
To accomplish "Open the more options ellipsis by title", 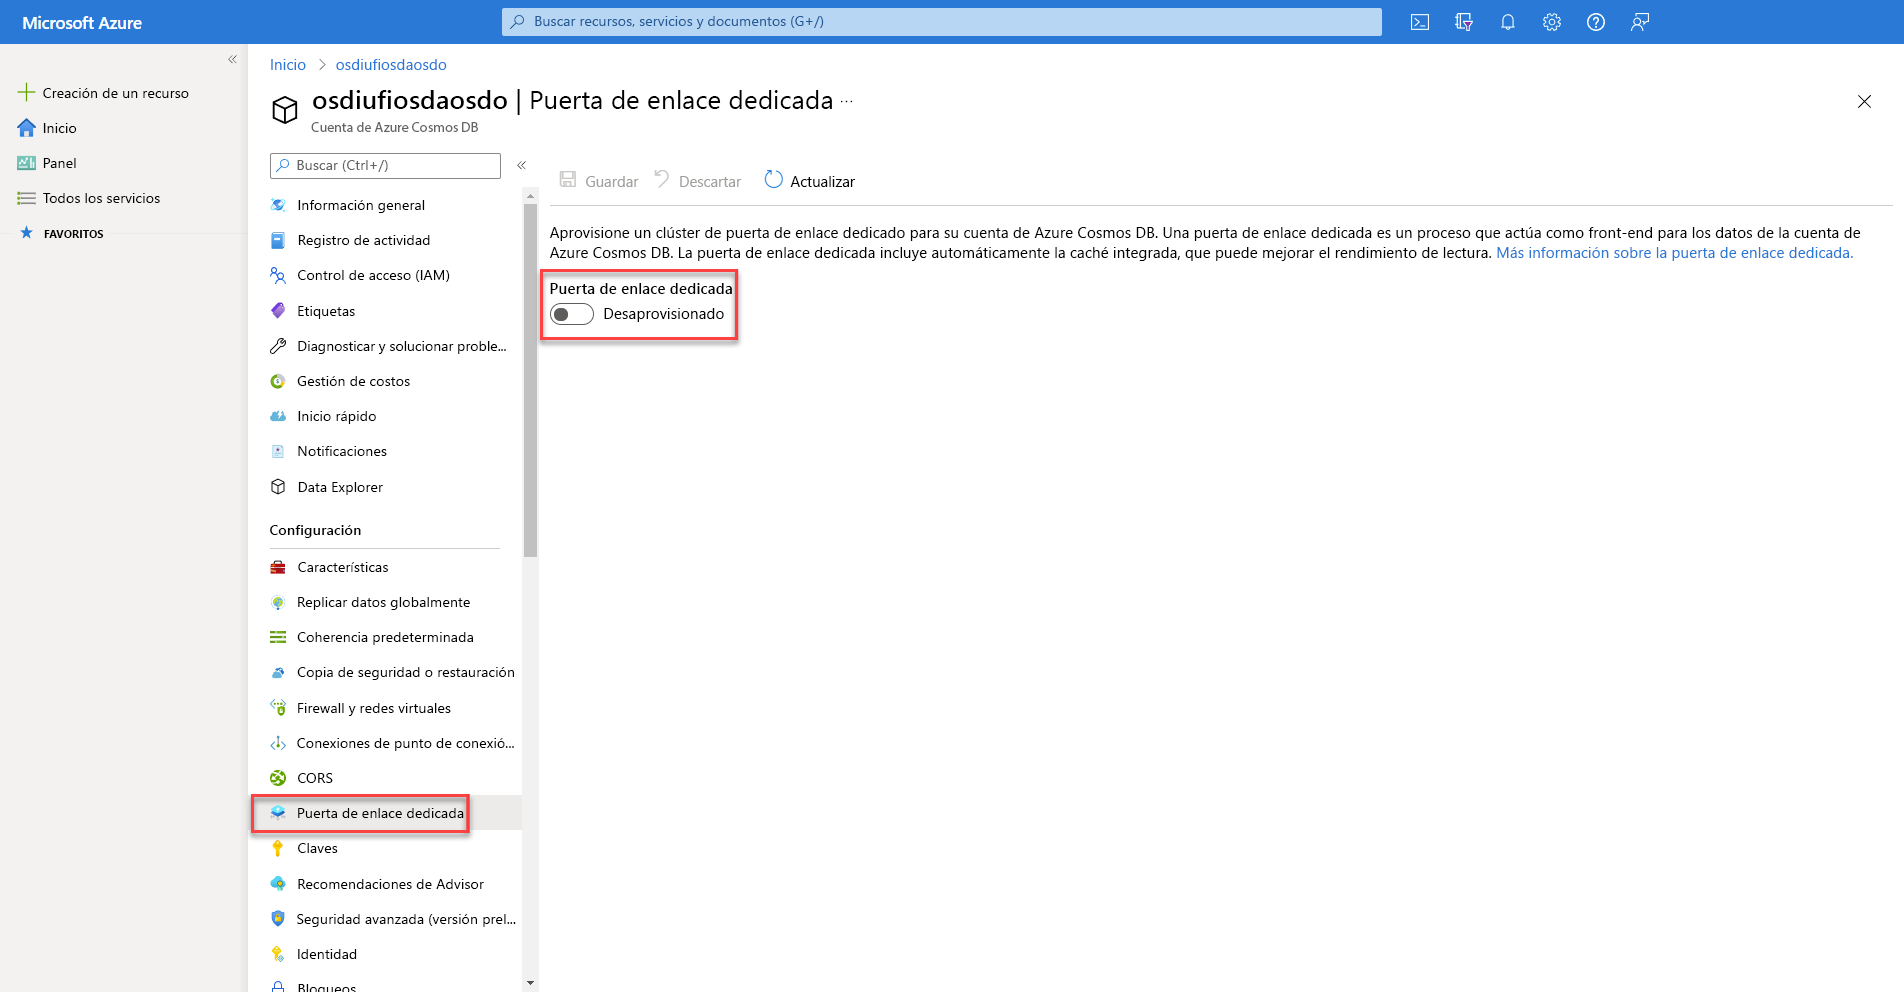I will click(x=847, y=101).
